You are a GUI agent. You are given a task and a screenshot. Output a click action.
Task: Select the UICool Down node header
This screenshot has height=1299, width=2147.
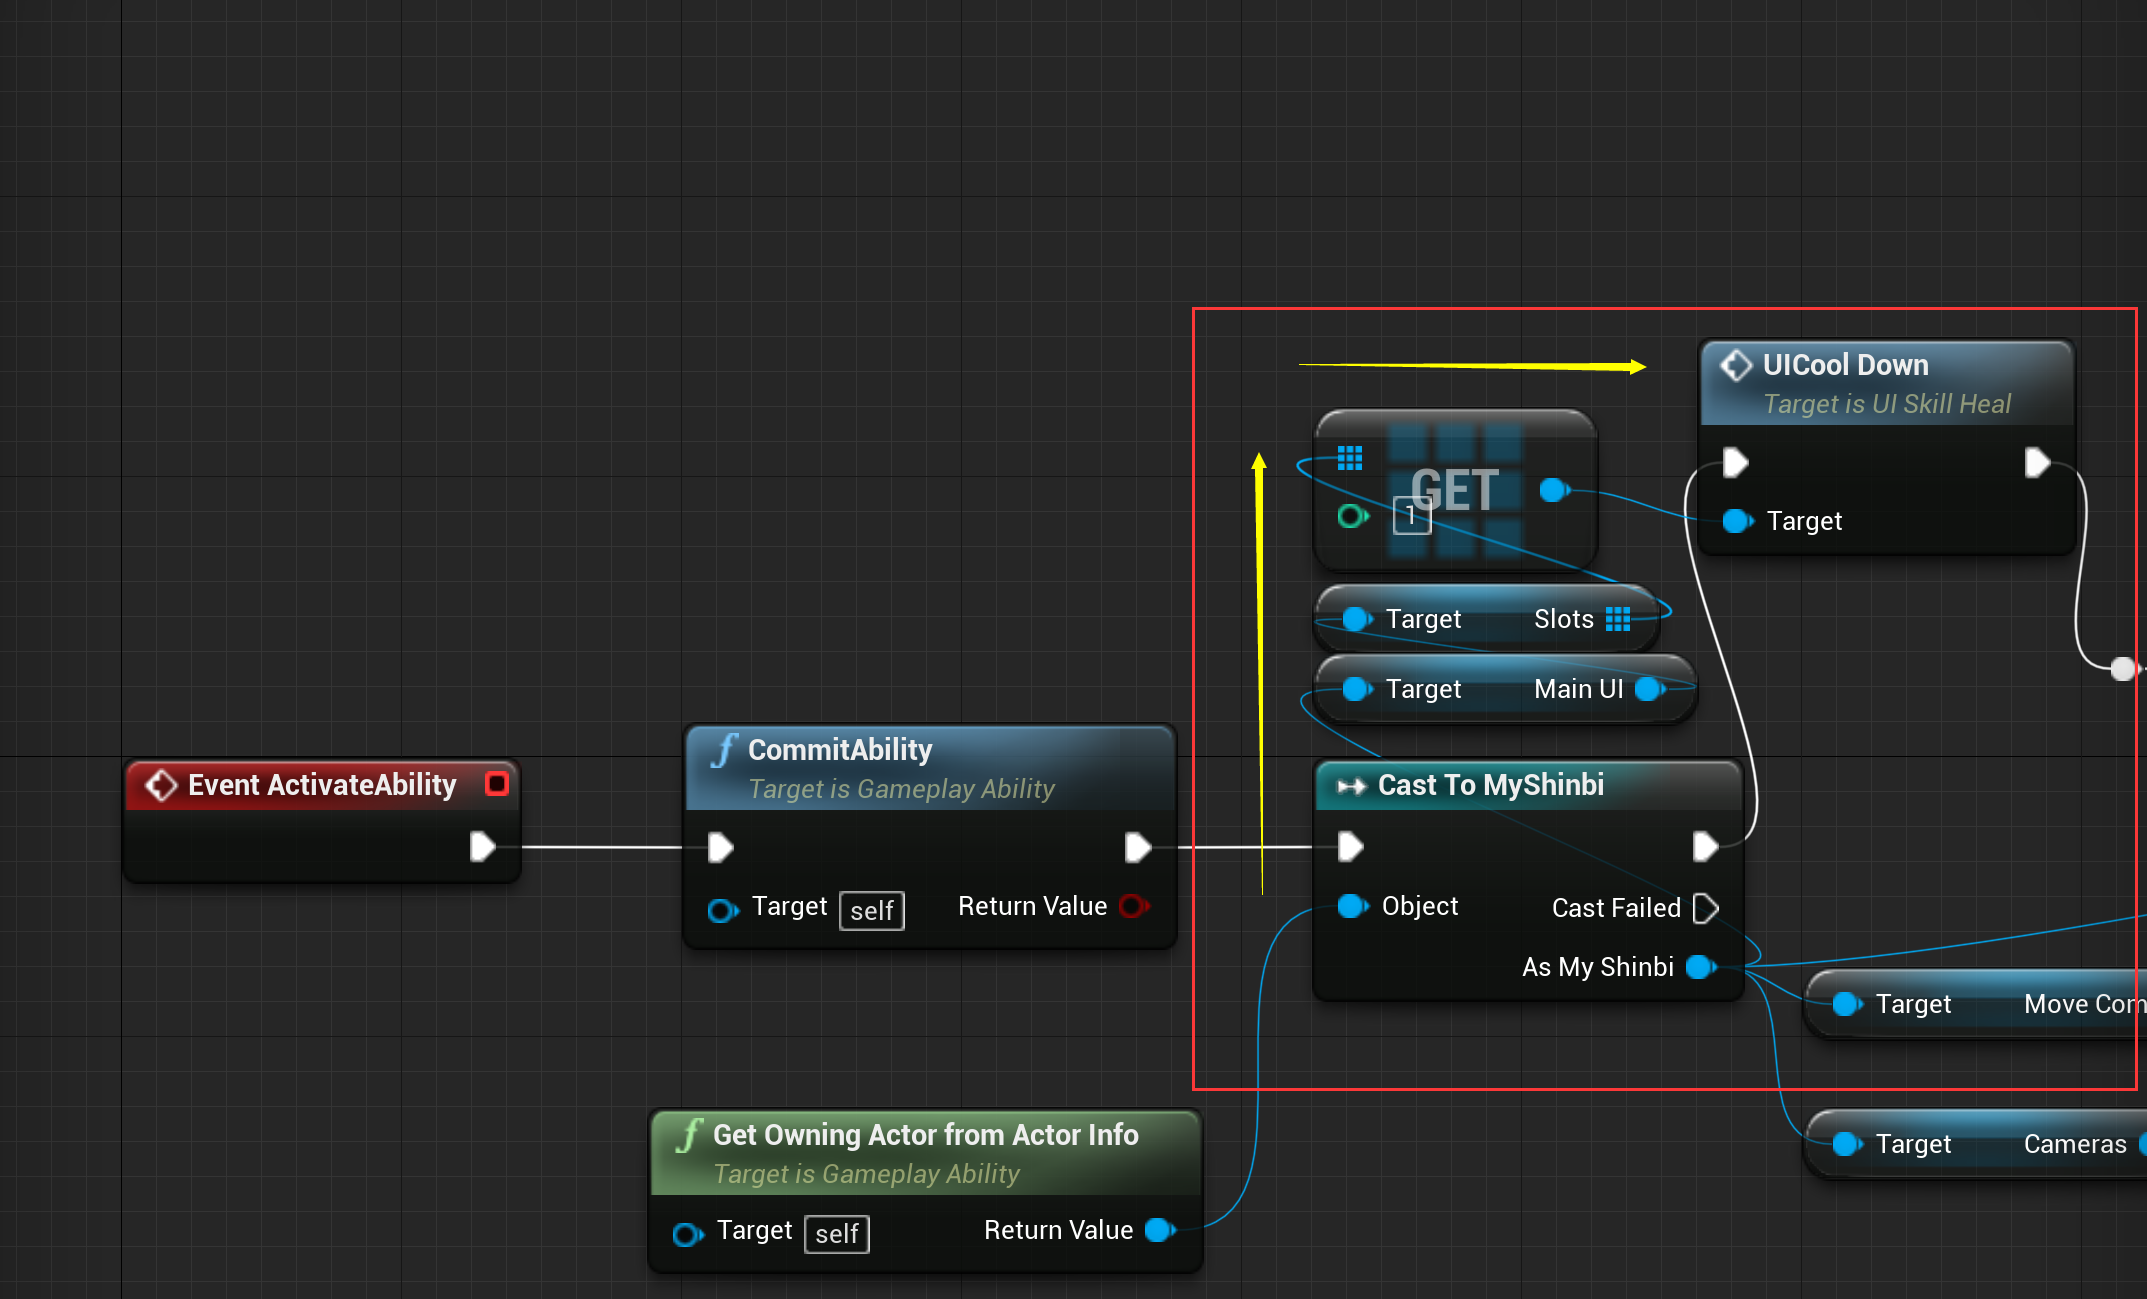[1845, 365]
